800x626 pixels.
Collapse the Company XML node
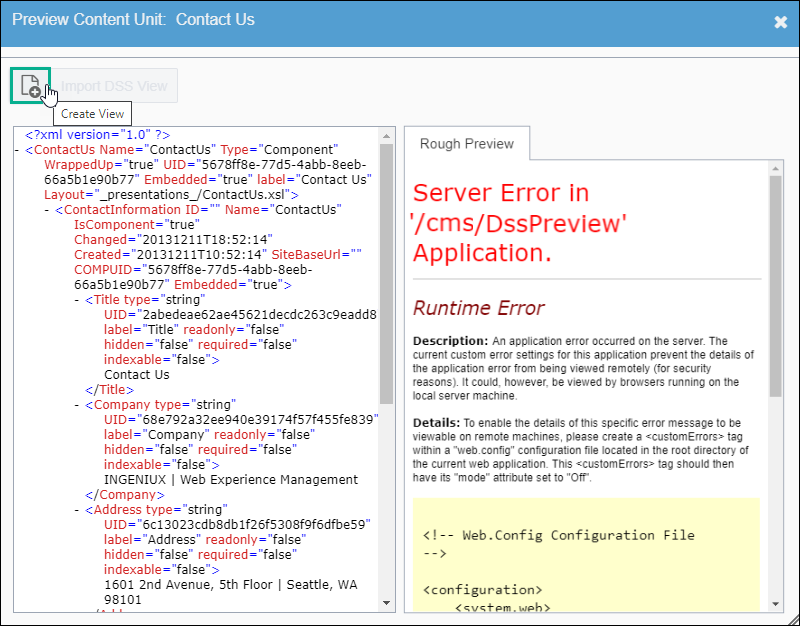coord(77,405)
